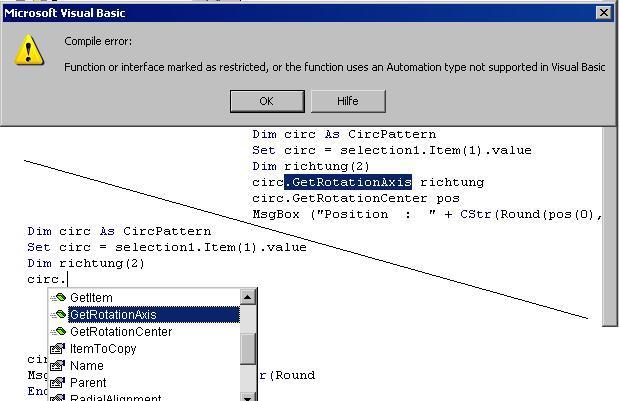The image size is (619, 401).
Task: Open Hilfe for the compile error
Action: 348,101
